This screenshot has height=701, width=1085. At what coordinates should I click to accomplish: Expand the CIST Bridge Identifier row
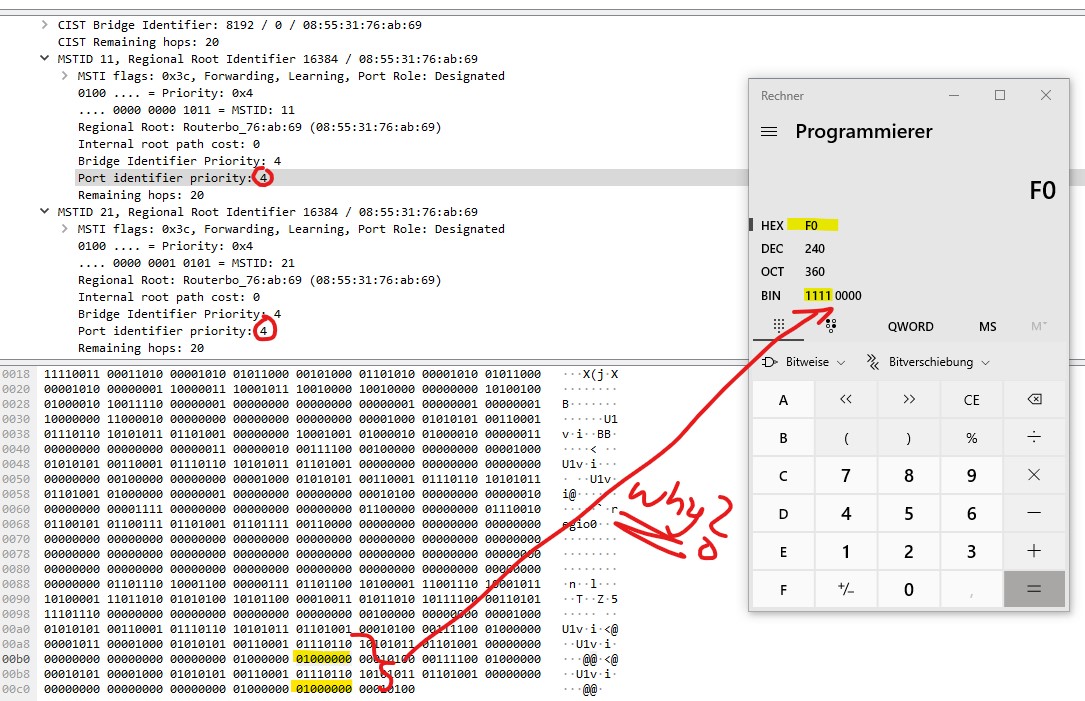tap(44, 25)
